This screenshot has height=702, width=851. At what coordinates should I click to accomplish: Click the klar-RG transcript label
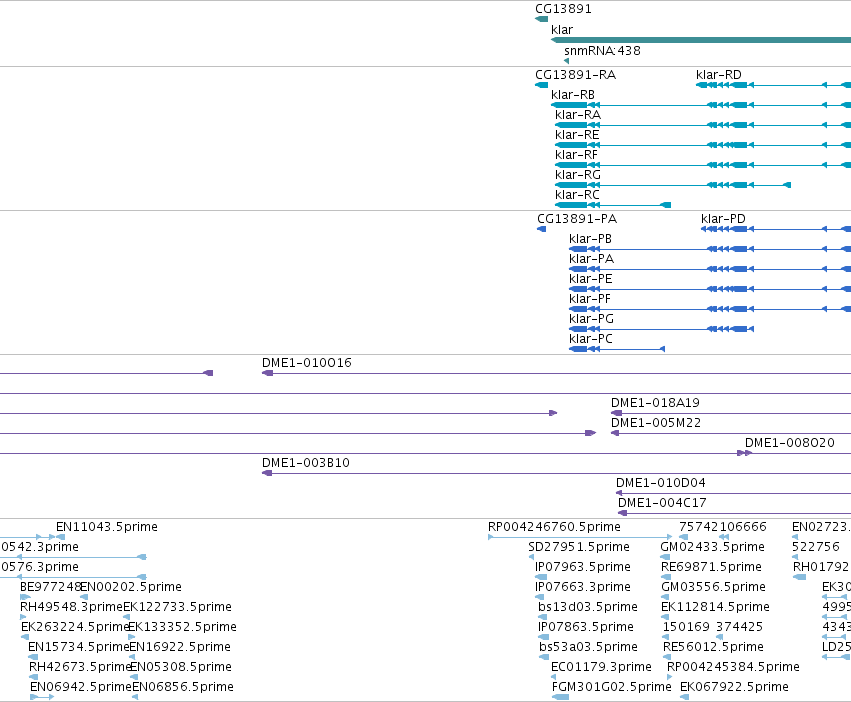pos(578,175)
